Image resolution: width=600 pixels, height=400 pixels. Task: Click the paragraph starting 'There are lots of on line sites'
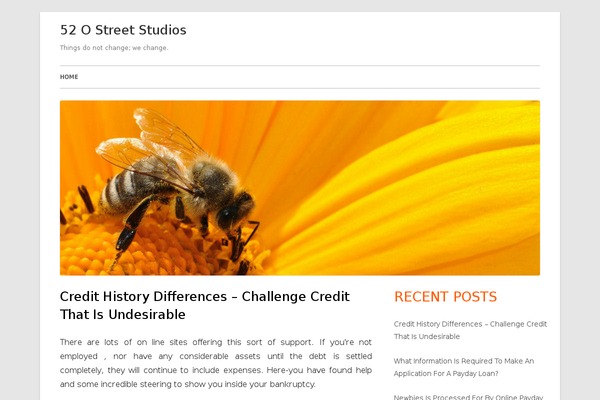point(216,363)
